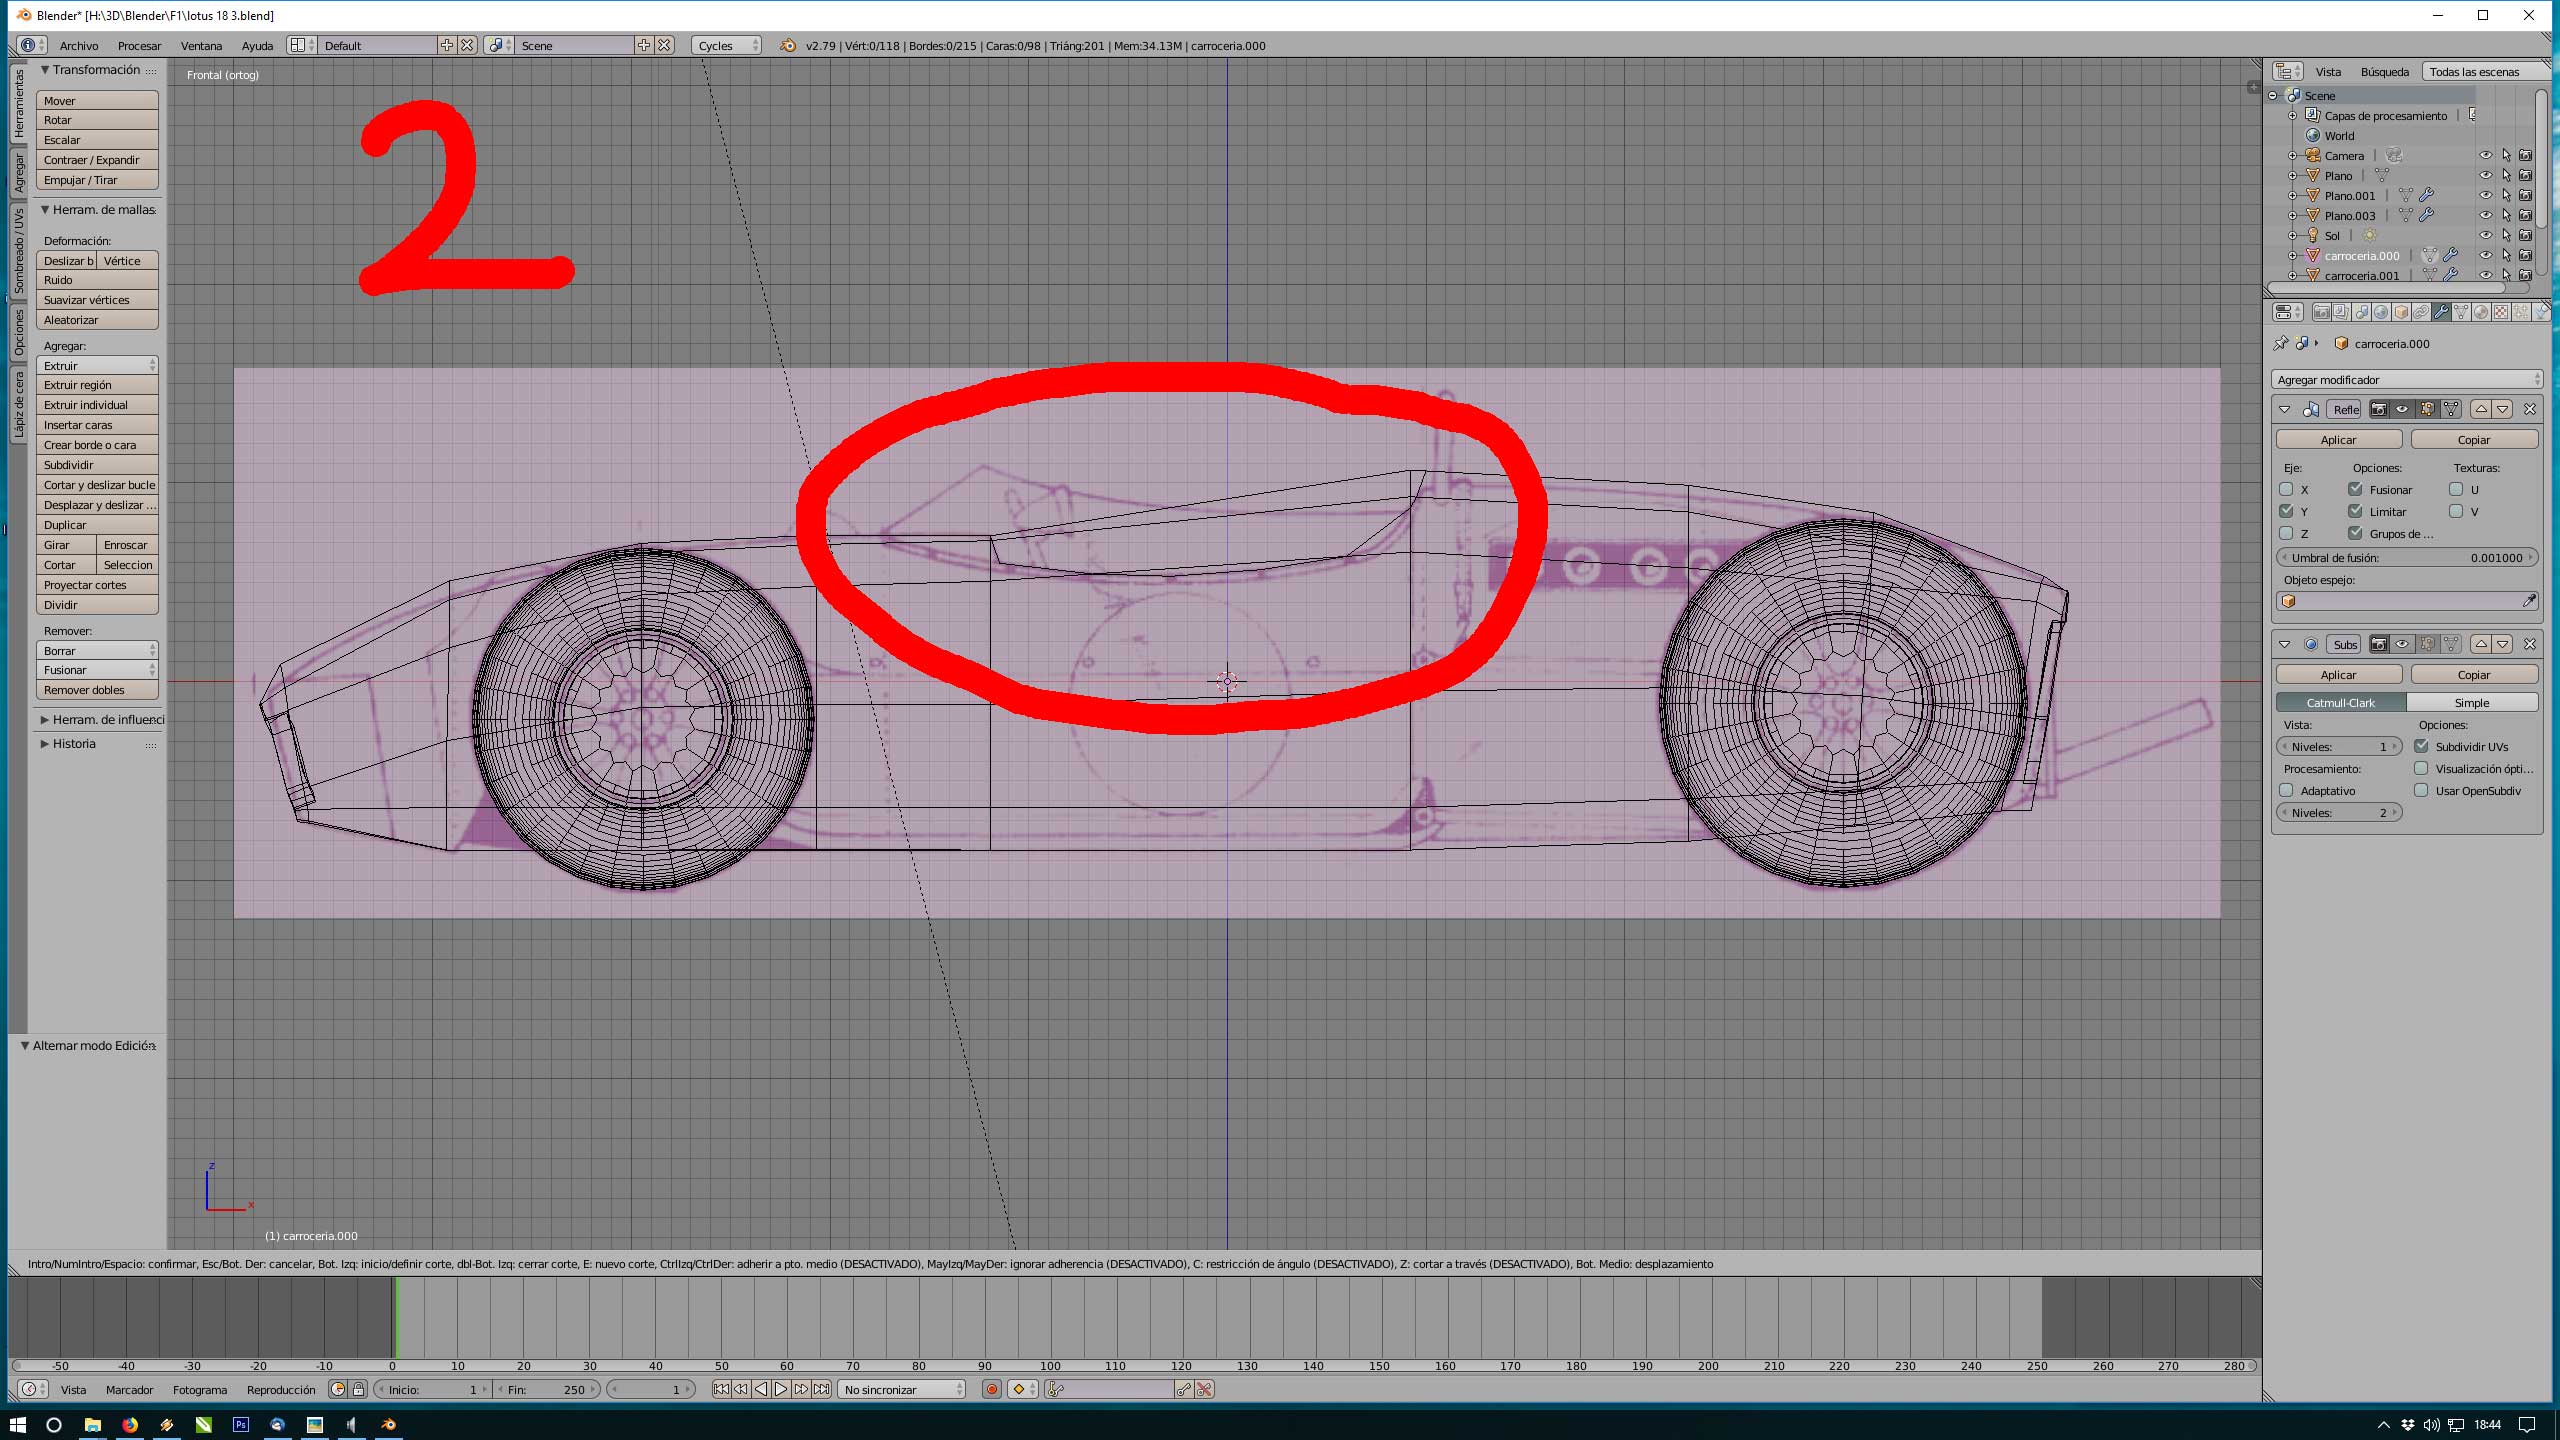The image size is (2560, 1440).
Task: Click the Umbral de fusión value slider
Action: pos(2406,558)
